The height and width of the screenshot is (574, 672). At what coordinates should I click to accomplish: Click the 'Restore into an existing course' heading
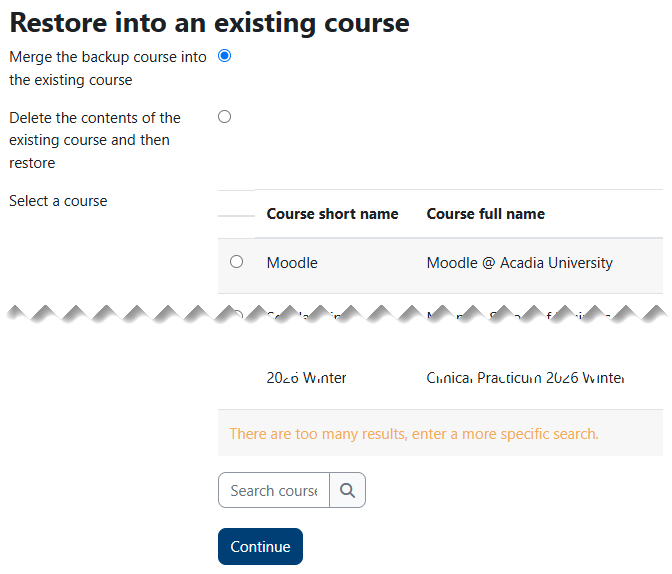[x=209, y=23]
